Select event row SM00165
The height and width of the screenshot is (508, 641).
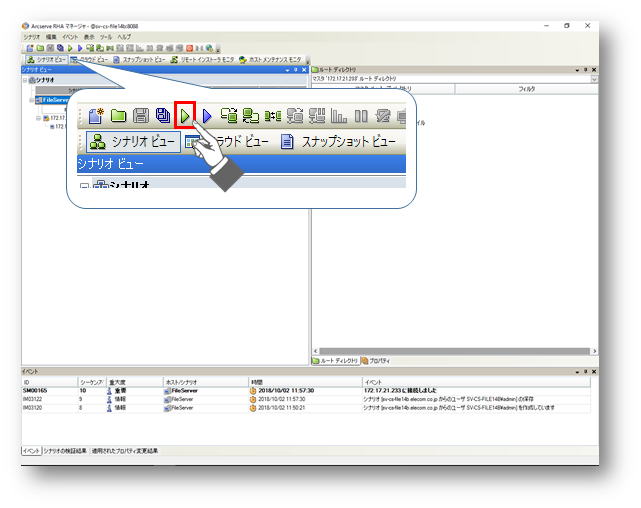pos(306,391)
